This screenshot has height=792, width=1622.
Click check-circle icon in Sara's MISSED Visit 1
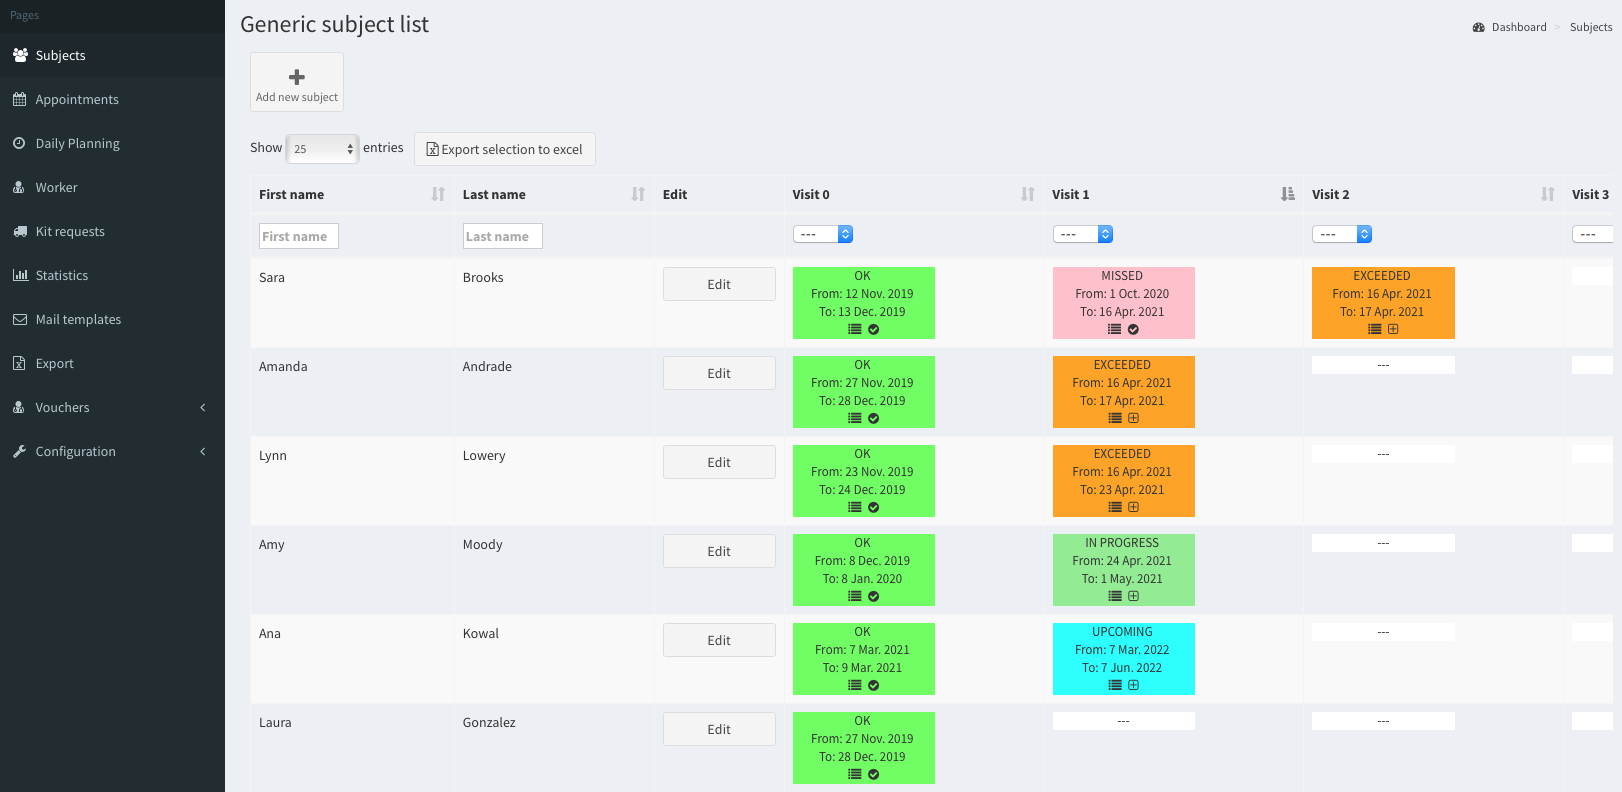(1133, 329)
